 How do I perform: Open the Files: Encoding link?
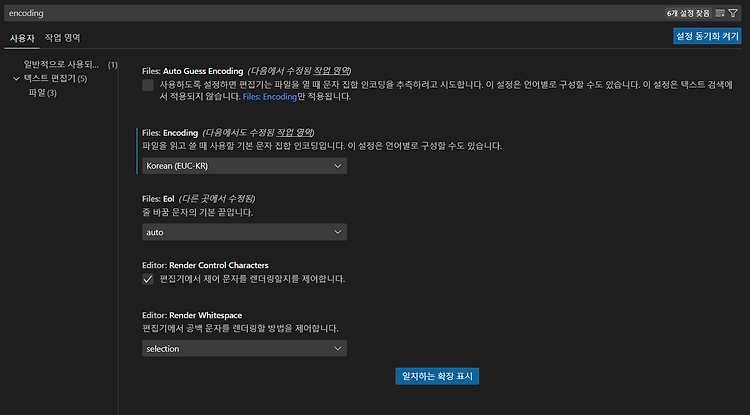270,97
